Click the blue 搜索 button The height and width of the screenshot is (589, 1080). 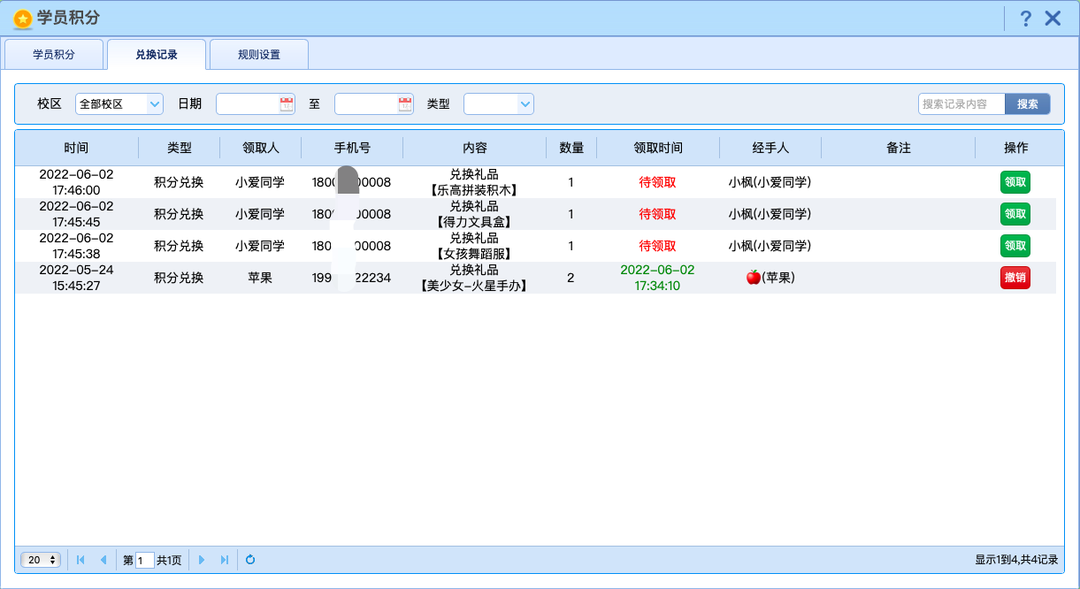pos(1027,104)
